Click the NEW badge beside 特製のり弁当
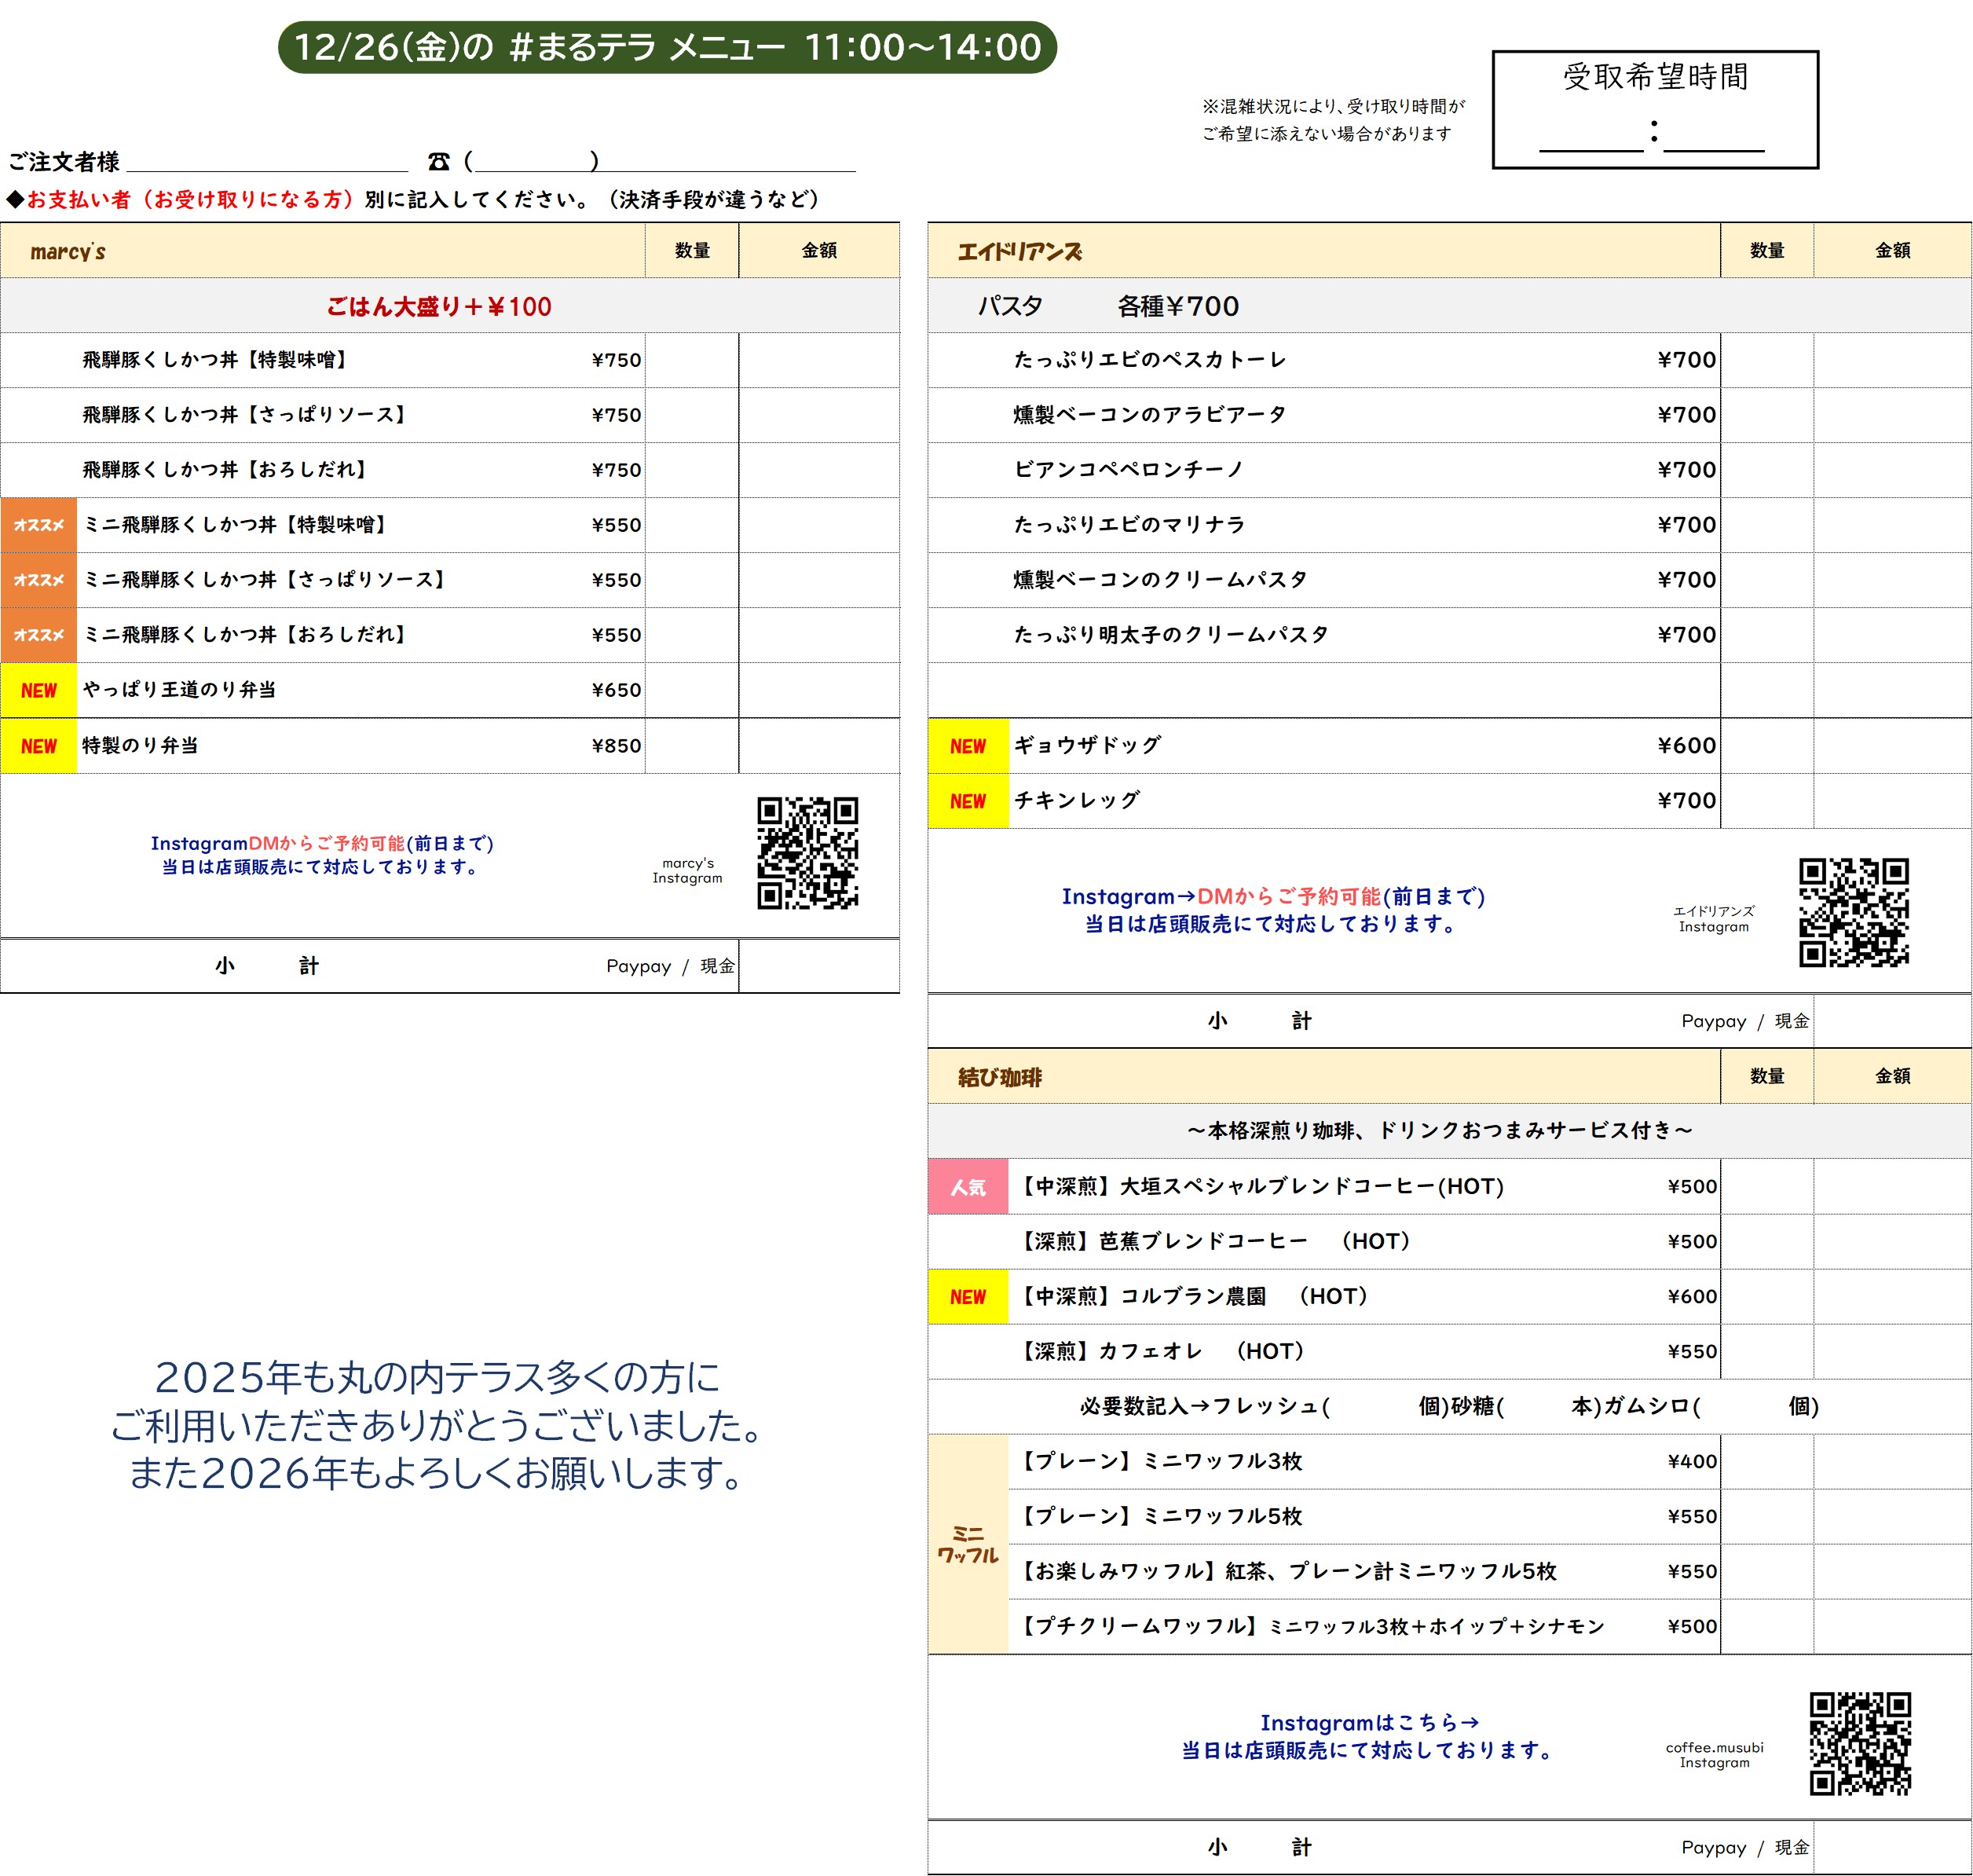The image size is (1973, 1876). pos(38,746)
